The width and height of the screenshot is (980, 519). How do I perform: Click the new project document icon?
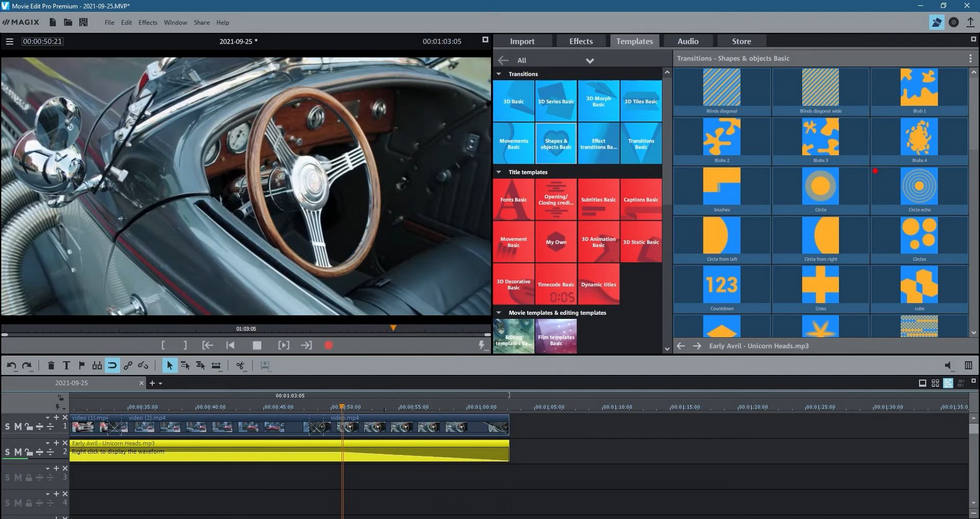52,23
